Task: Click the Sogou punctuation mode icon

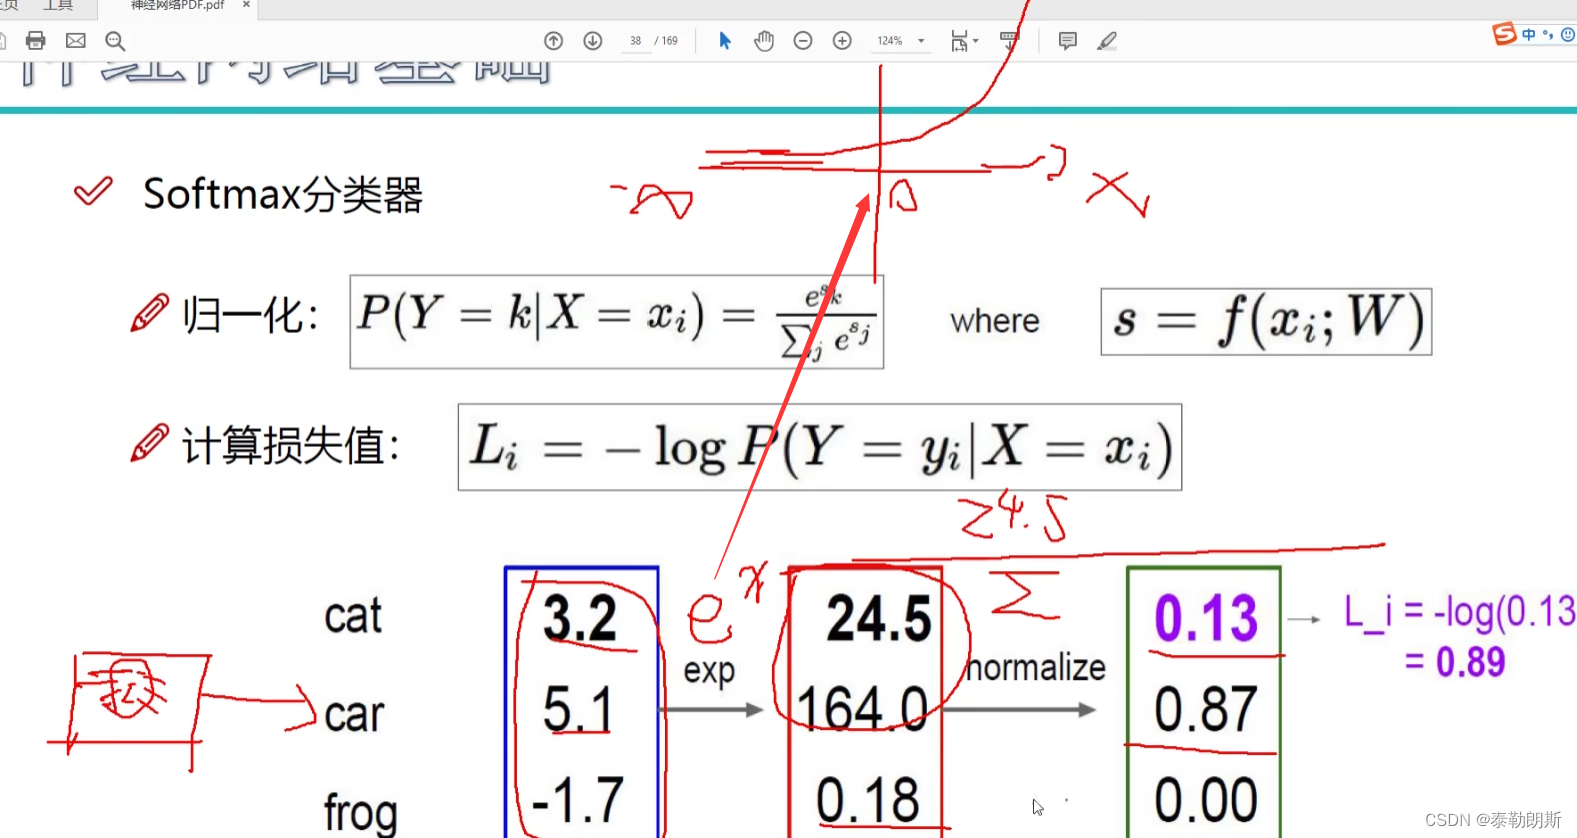Action: coord(1548,34)
